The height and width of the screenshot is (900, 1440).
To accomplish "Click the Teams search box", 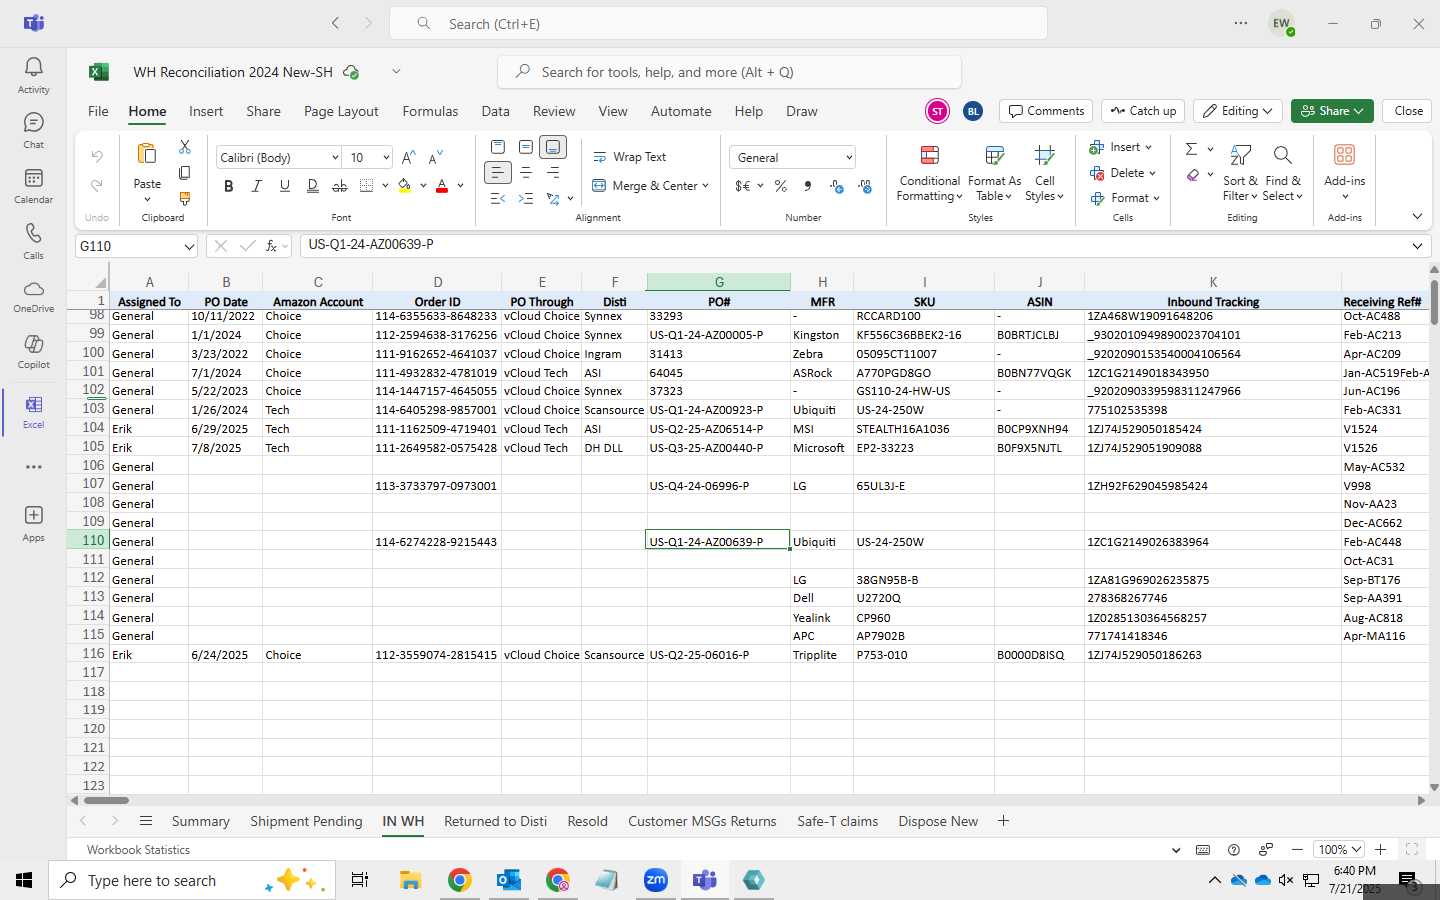I will pyautogui.click(x=718, y=23).
